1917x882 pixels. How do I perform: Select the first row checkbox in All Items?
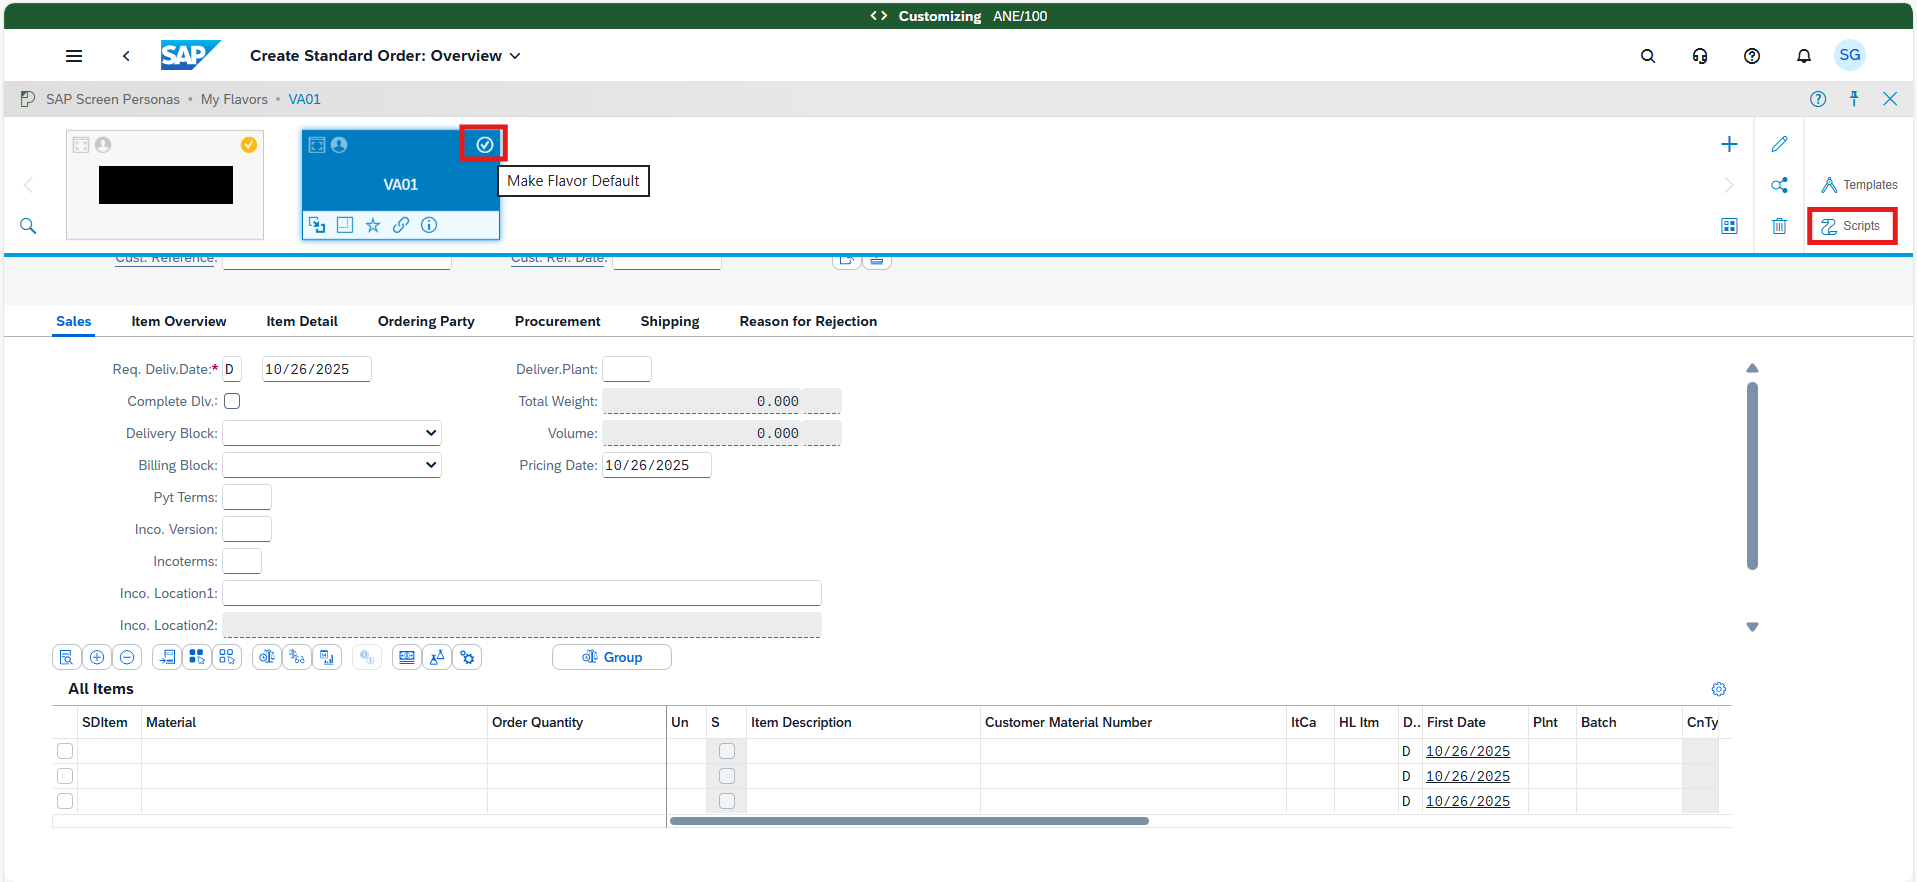(x=65, y=751)
